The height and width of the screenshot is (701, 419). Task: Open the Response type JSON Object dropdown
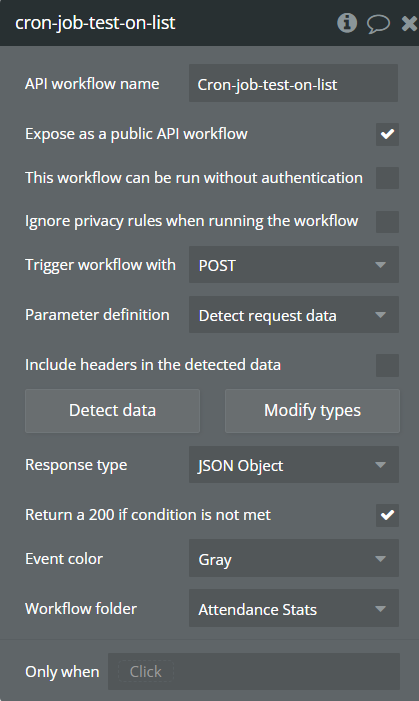pos(294,465)
